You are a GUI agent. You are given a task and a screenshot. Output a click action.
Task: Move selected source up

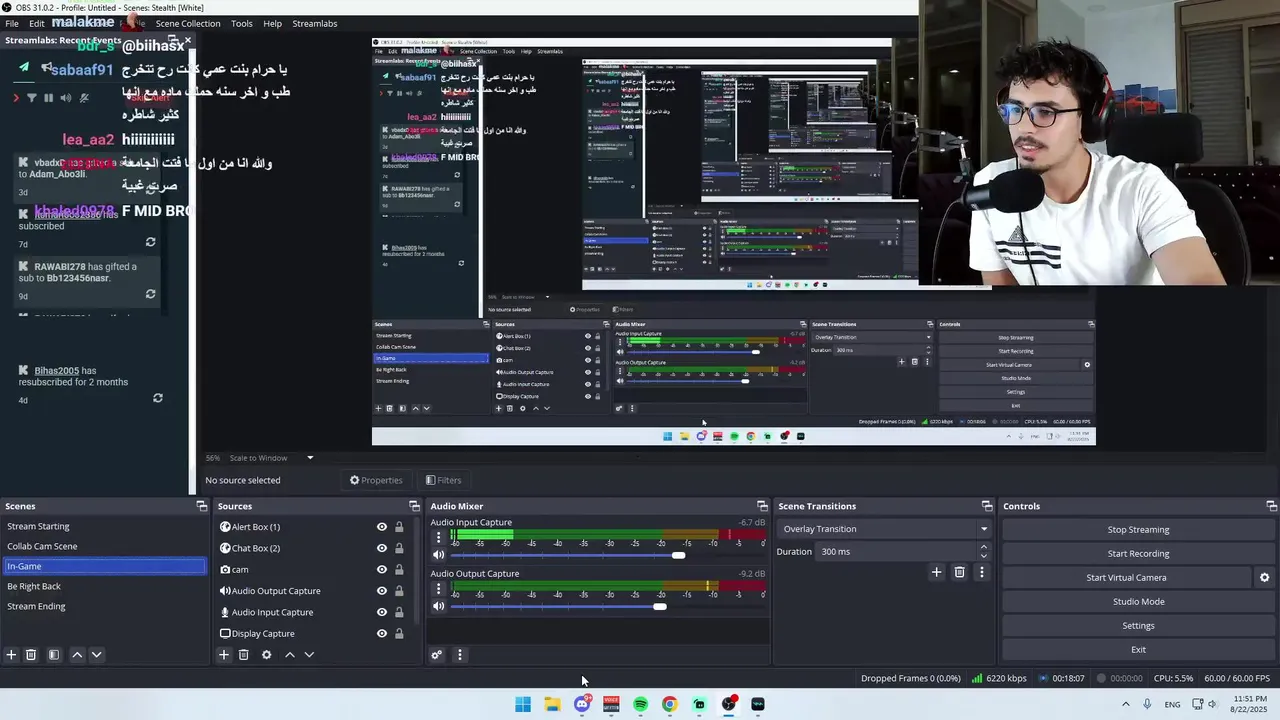(290, 655)
